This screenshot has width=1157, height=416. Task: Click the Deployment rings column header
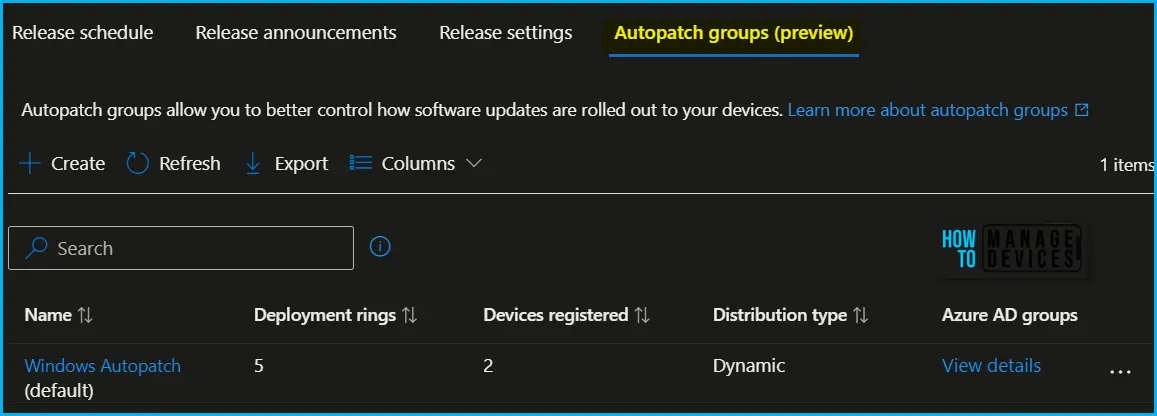325,316
